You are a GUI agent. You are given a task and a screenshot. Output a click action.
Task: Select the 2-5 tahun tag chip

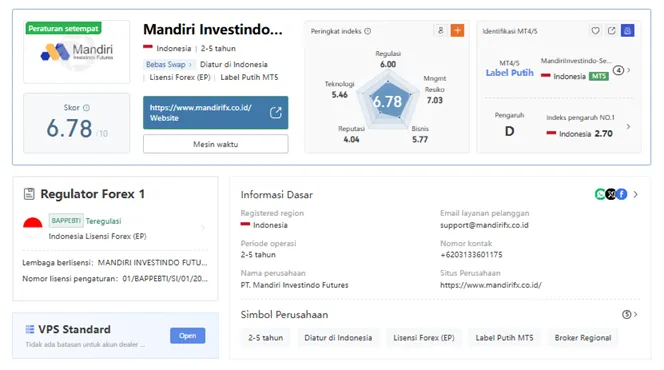point(266,338)
